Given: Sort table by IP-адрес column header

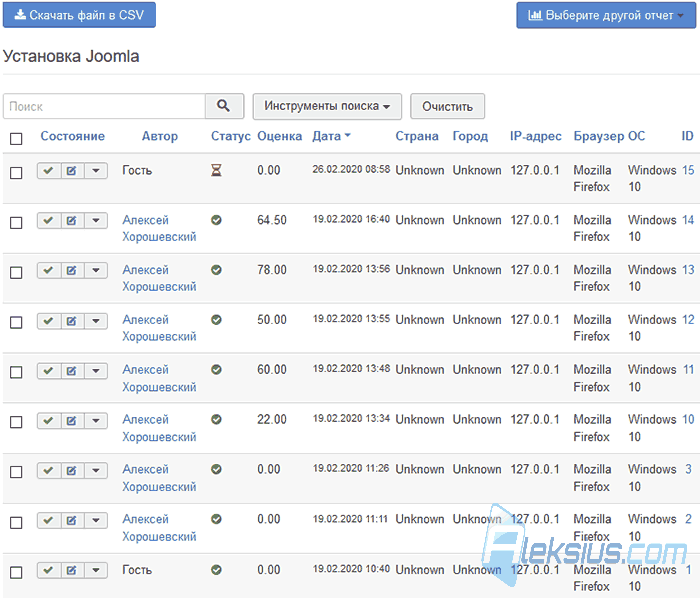Looking at the screenshot, I should click(536, 136).
